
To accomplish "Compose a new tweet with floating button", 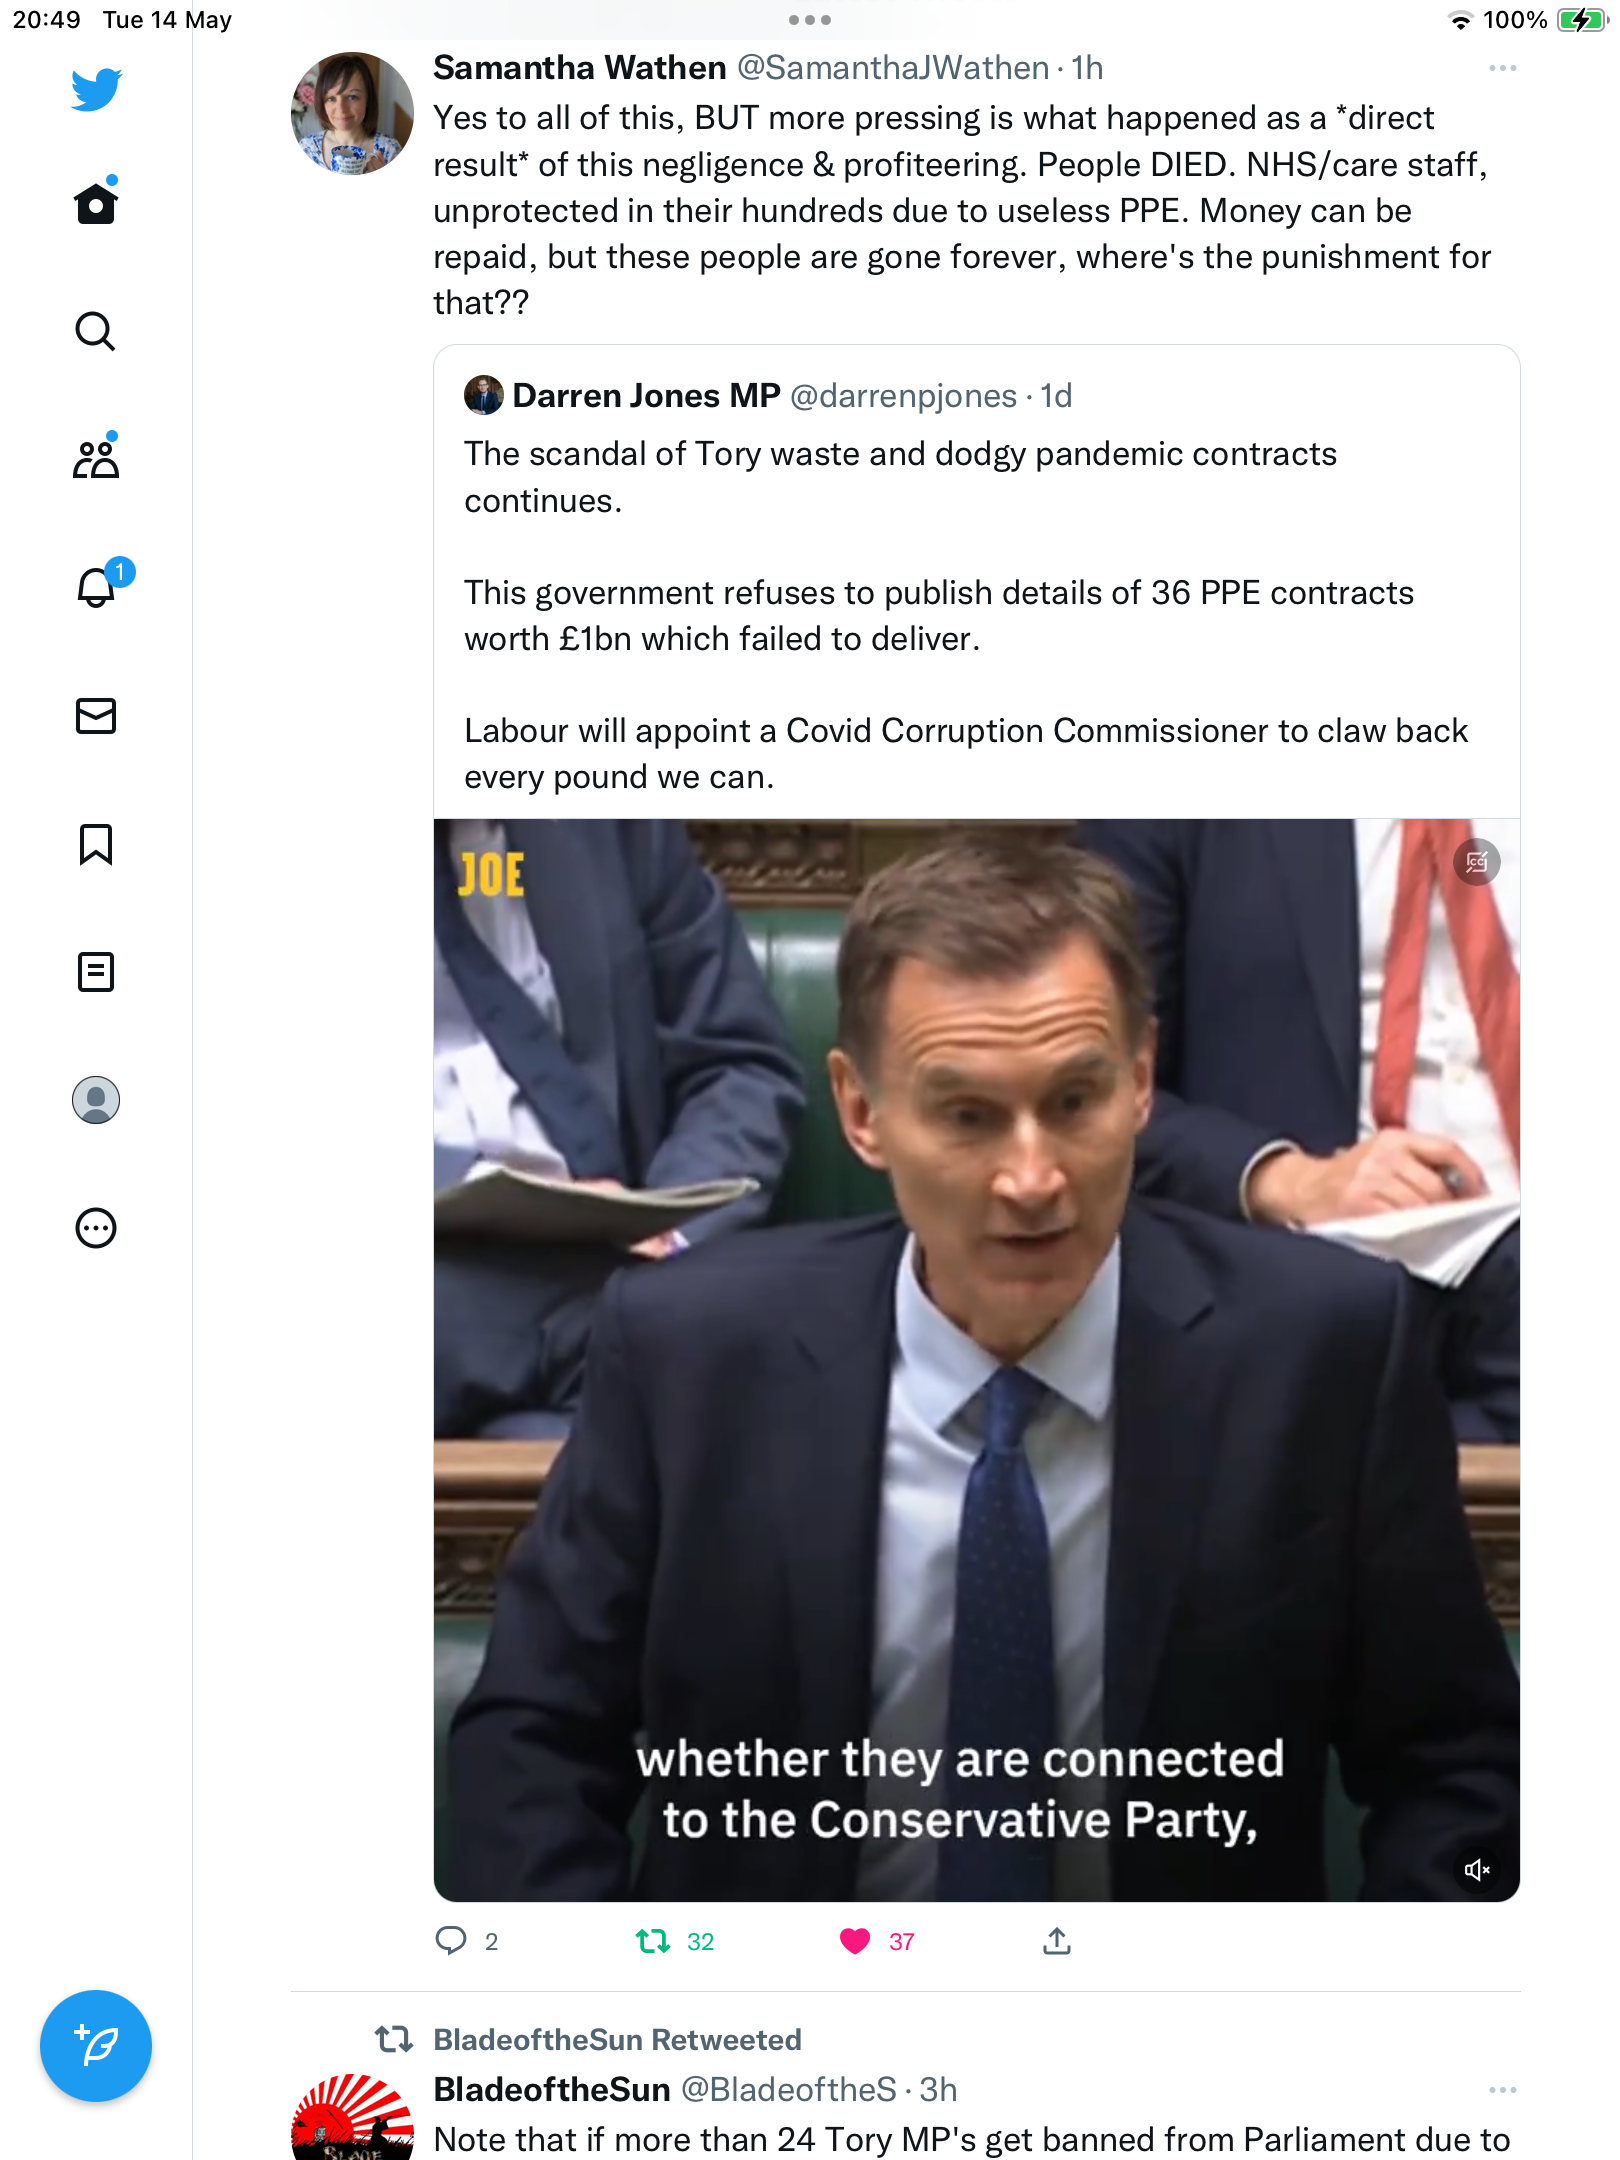I will (96, 2046).
